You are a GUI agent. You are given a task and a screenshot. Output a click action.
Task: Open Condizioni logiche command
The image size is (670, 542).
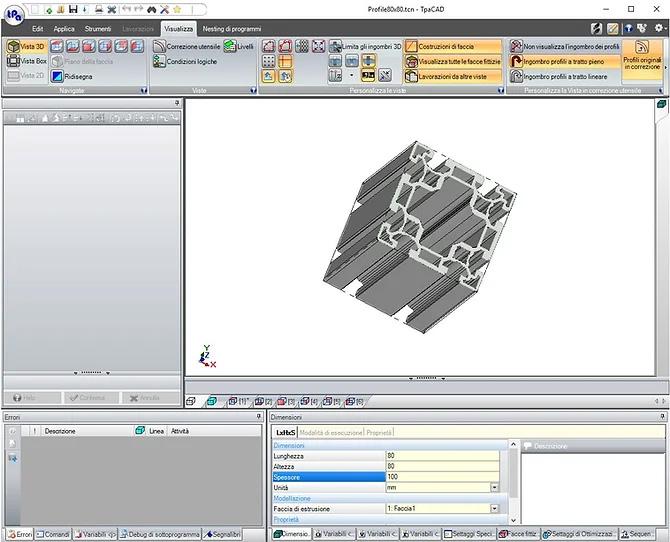point(185,62)
